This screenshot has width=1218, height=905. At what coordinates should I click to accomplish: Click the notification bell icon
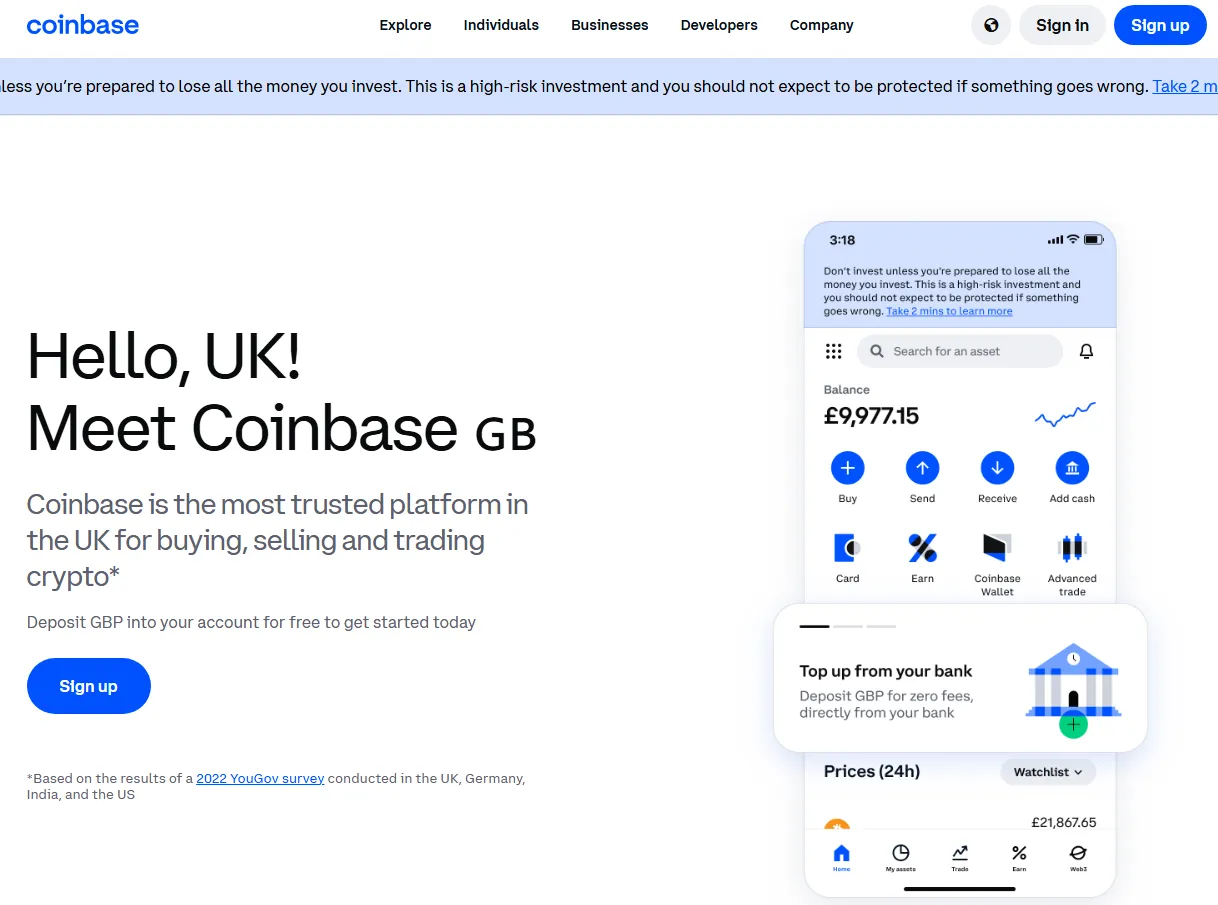pos(1086,351)
